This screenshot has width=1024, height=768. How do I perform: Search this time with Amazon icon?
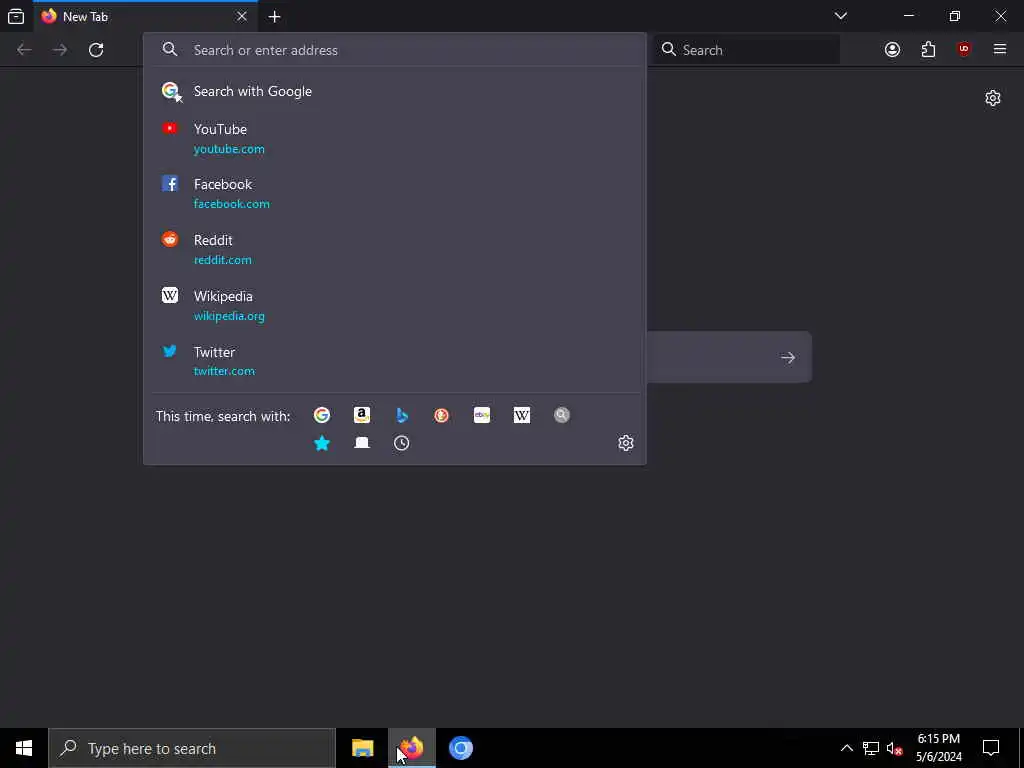click(x=362, y=415)
